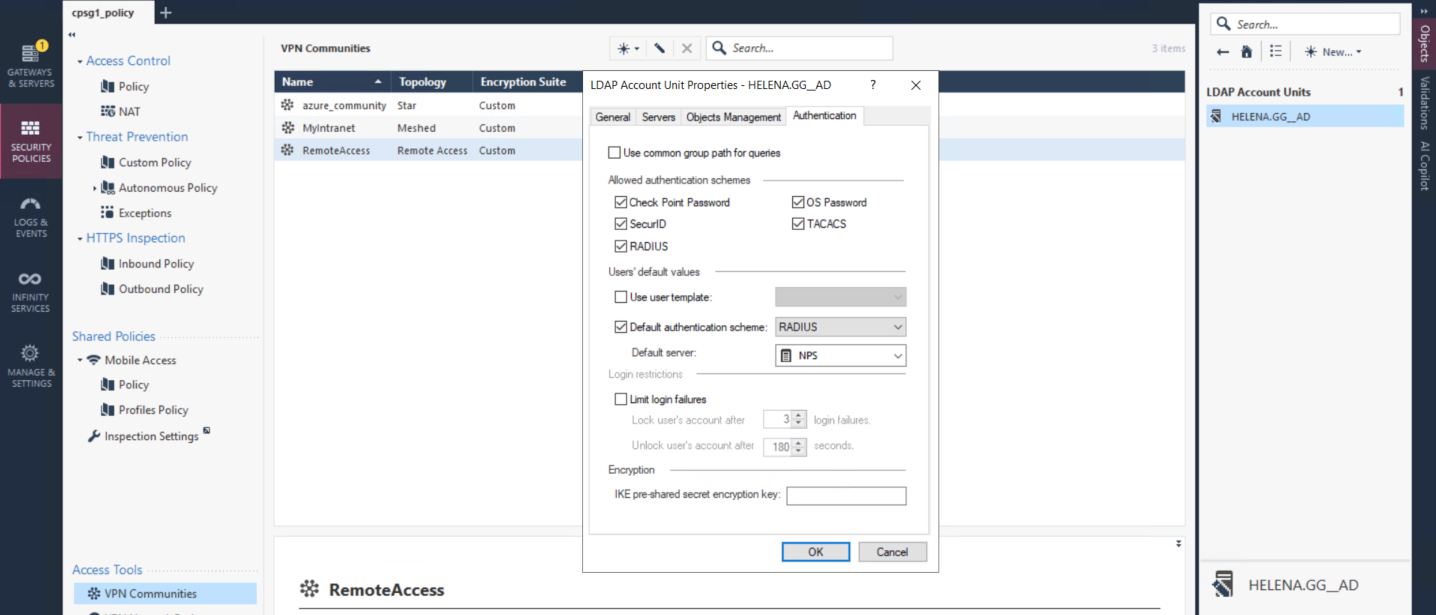The height and width of the screenshot is (615, 1436).
Task: Select HELENA.GG__AD in LDAP Account Units
Action: click(1270, 117)
